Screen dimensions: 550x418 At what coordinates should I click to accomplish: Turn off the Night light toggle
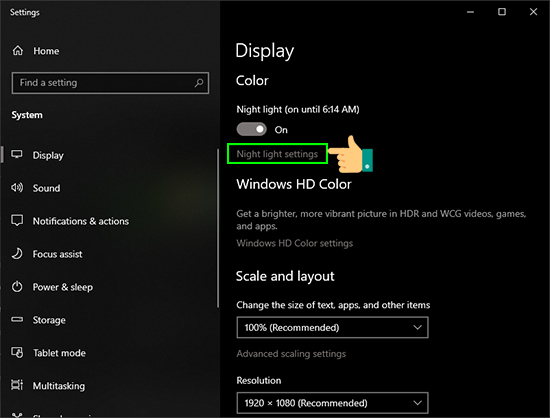click(251, 129)
